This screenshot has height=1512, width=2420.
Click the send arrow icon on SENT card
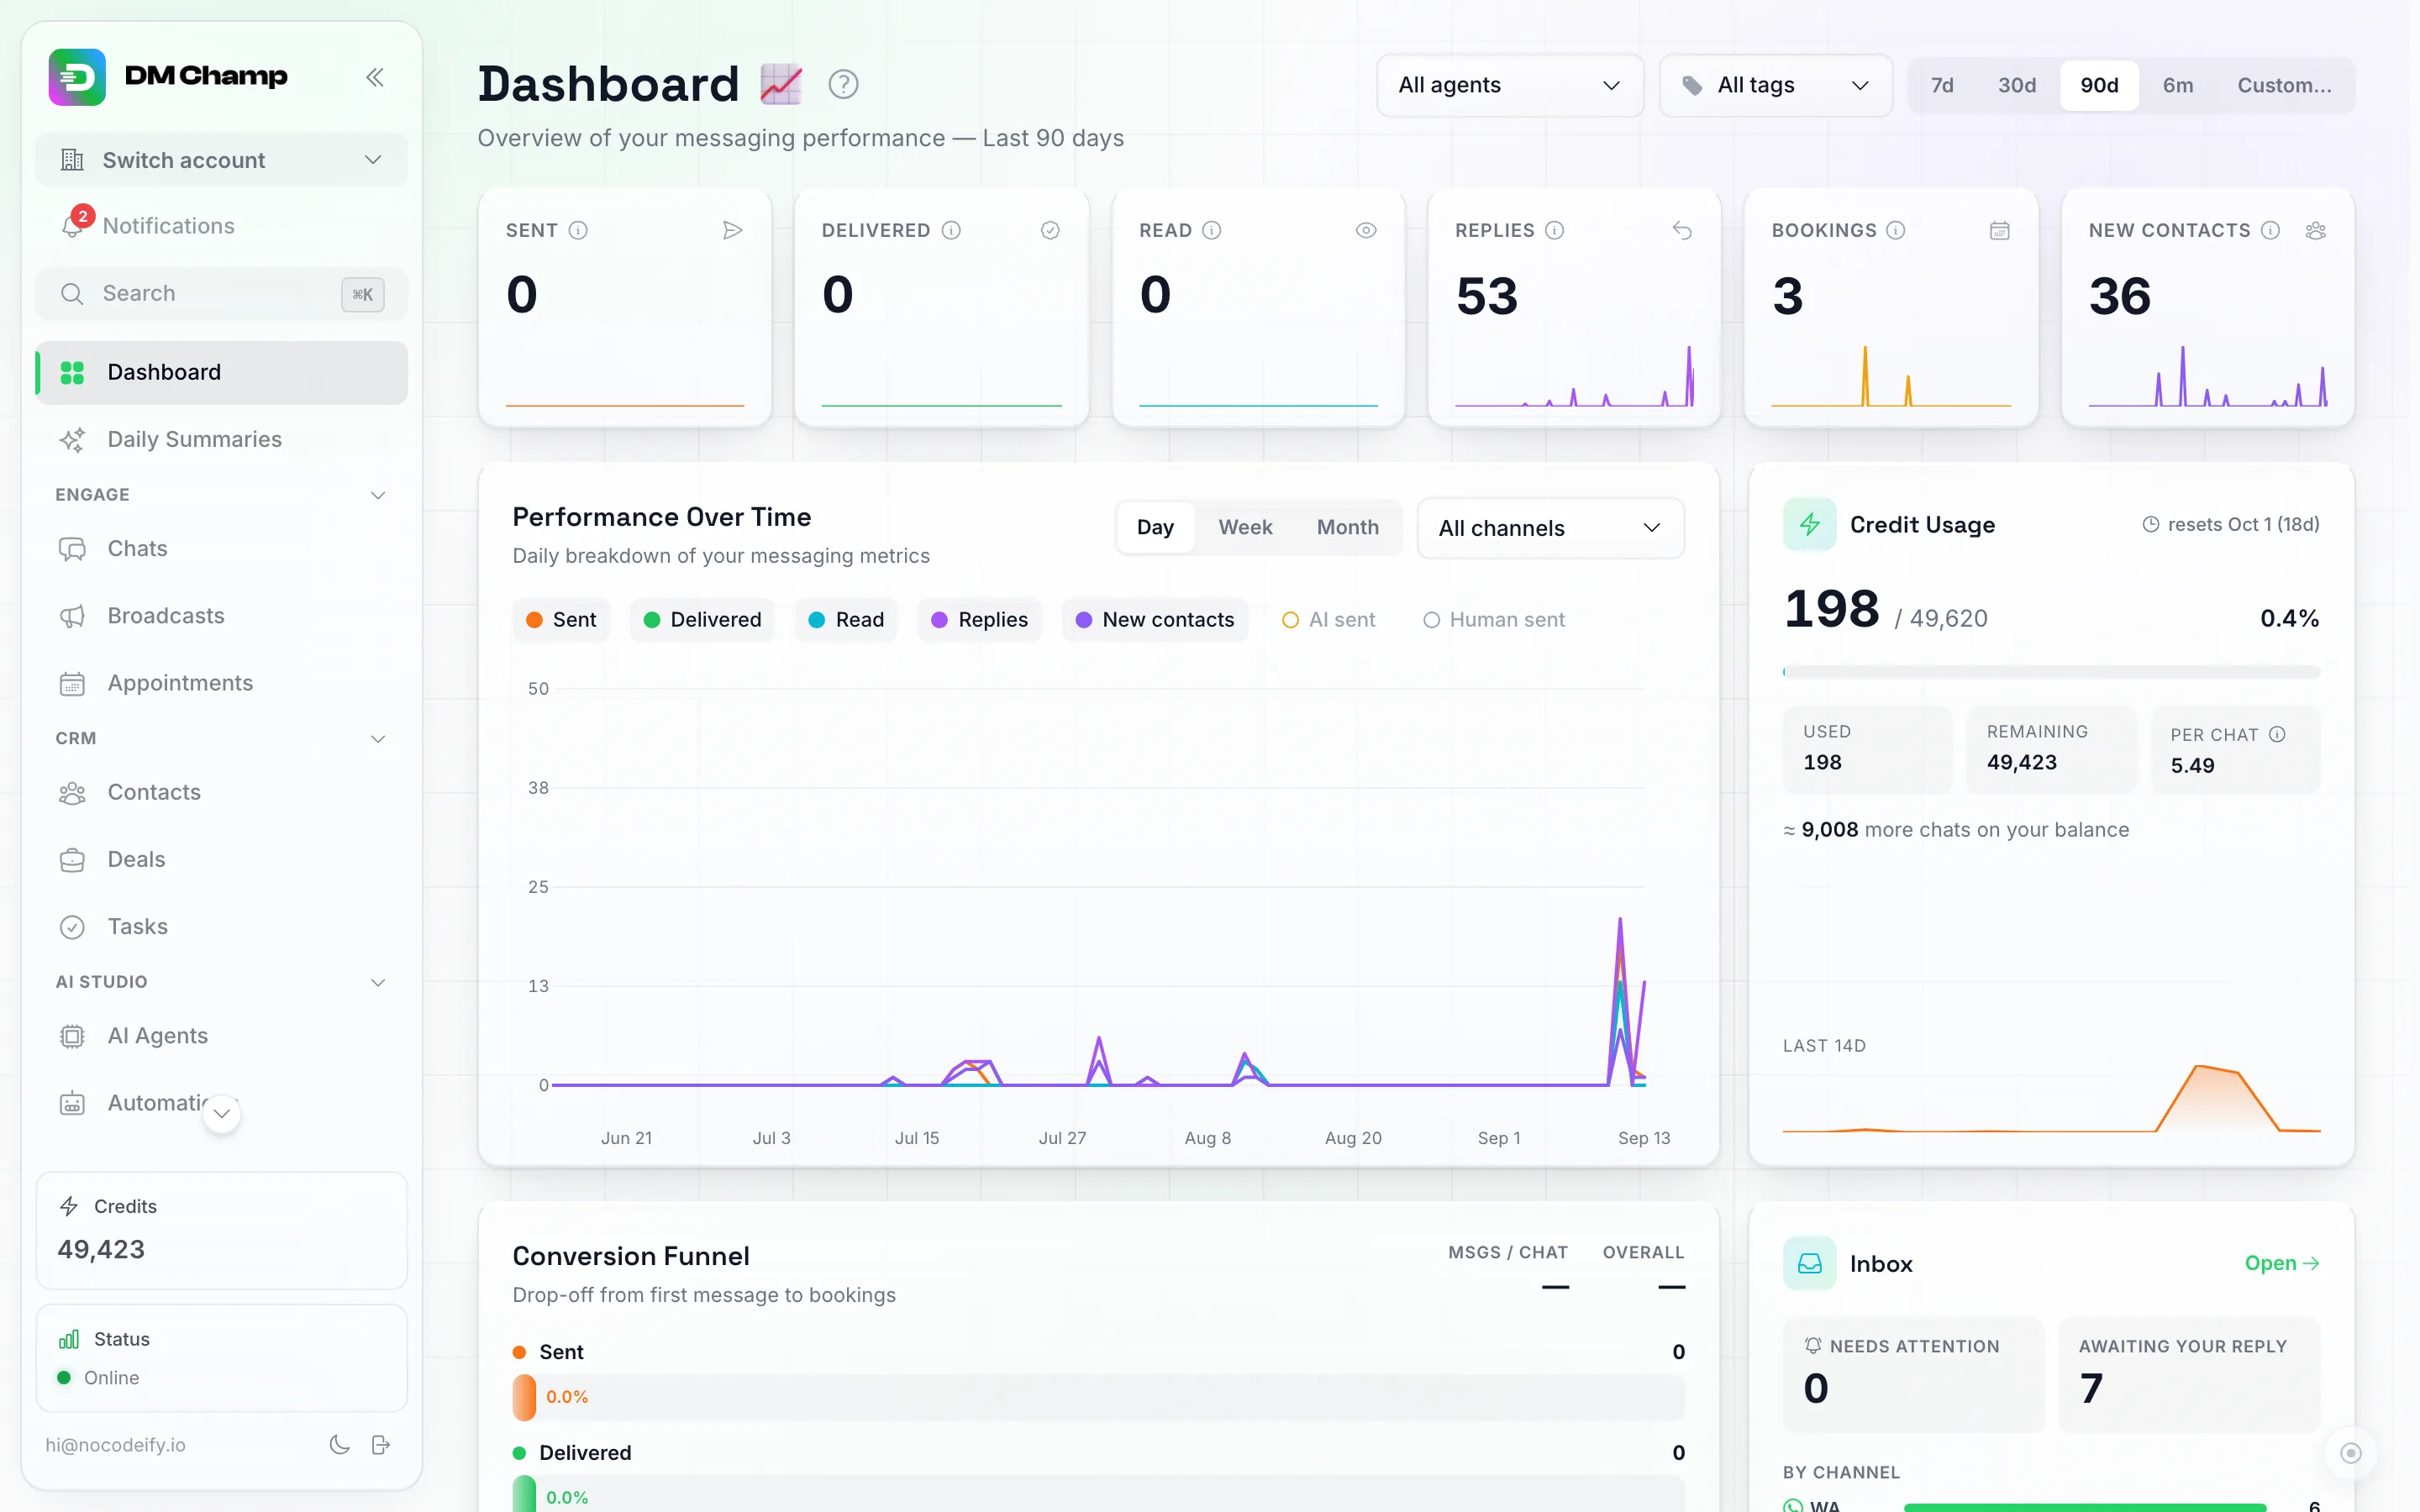pyautogui.click(x=732, y=230)
